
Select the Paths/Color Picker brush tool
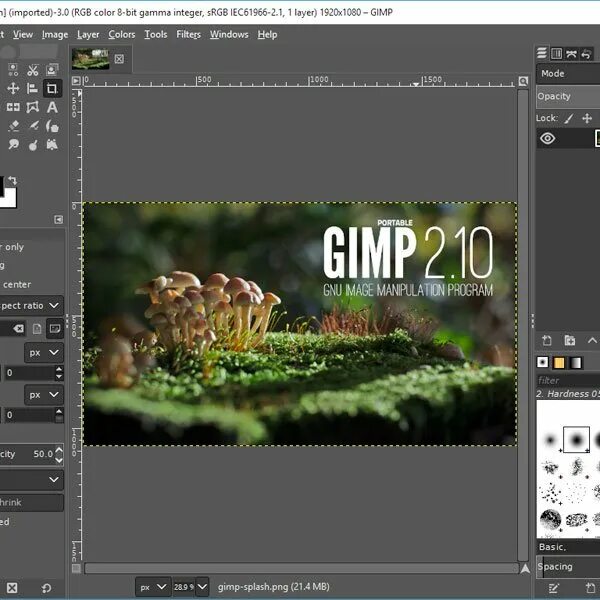click(13, 145)
